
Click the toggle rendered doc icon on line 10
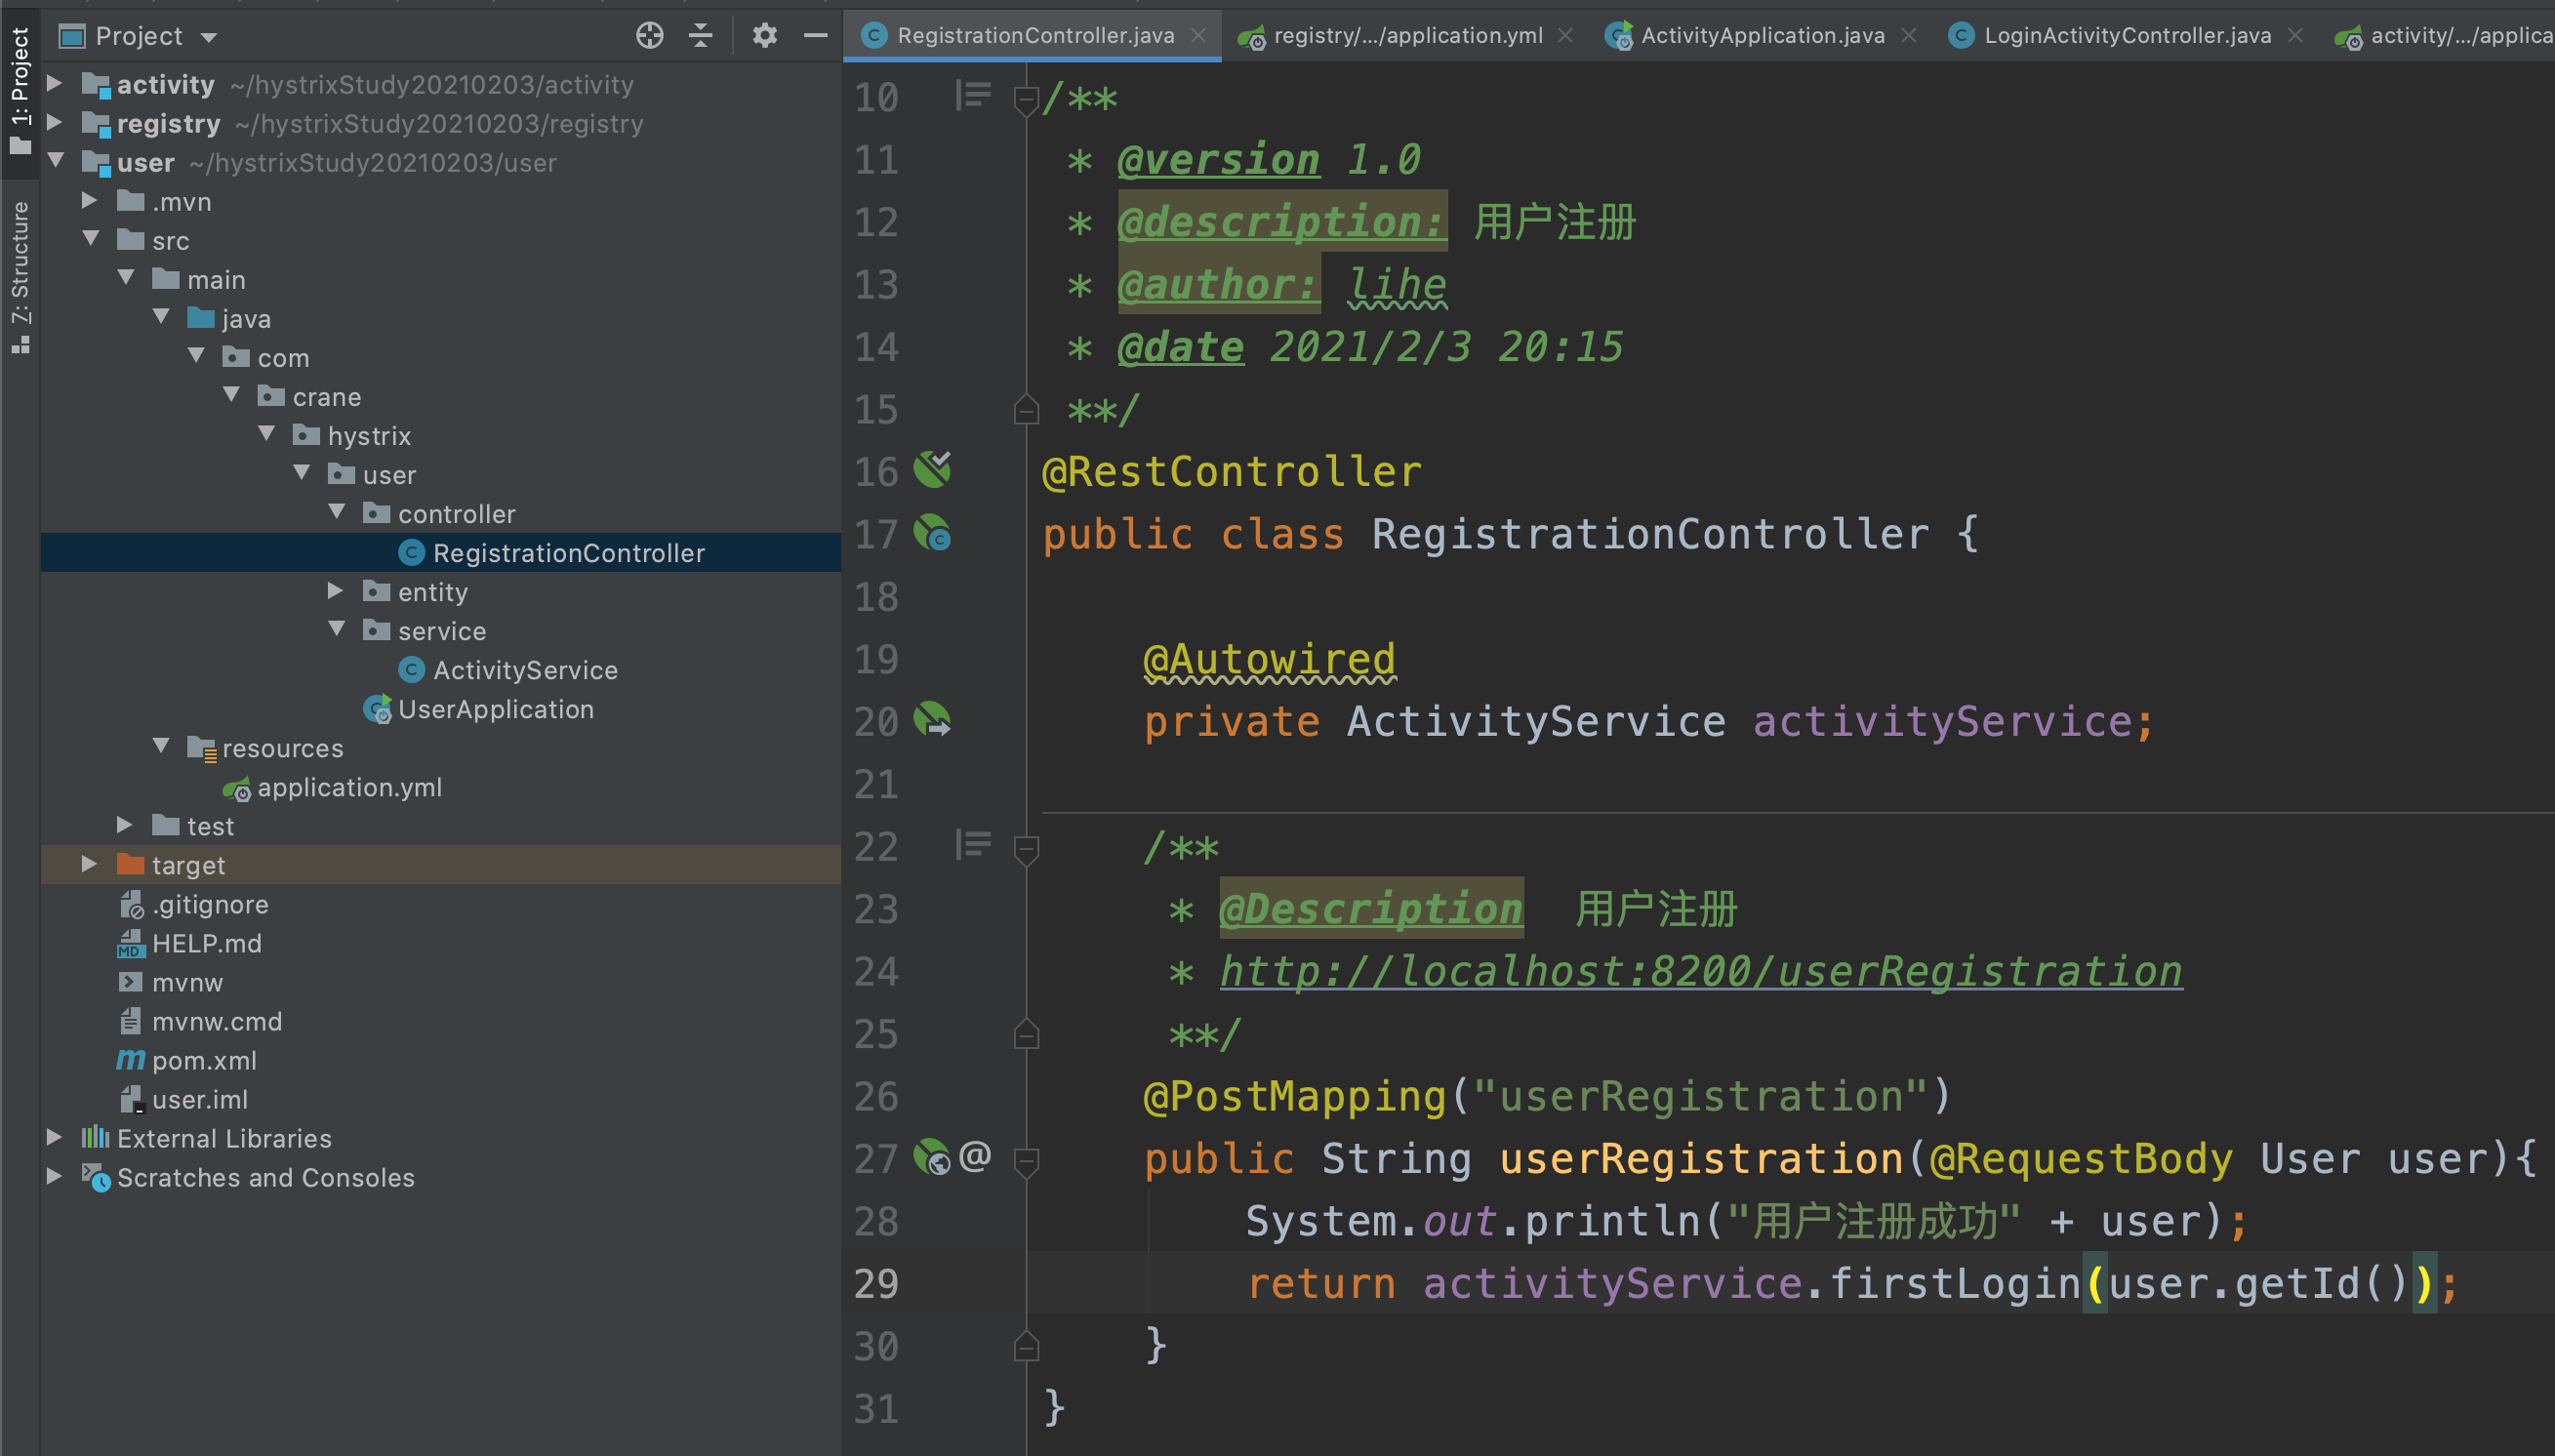(972, 96)
